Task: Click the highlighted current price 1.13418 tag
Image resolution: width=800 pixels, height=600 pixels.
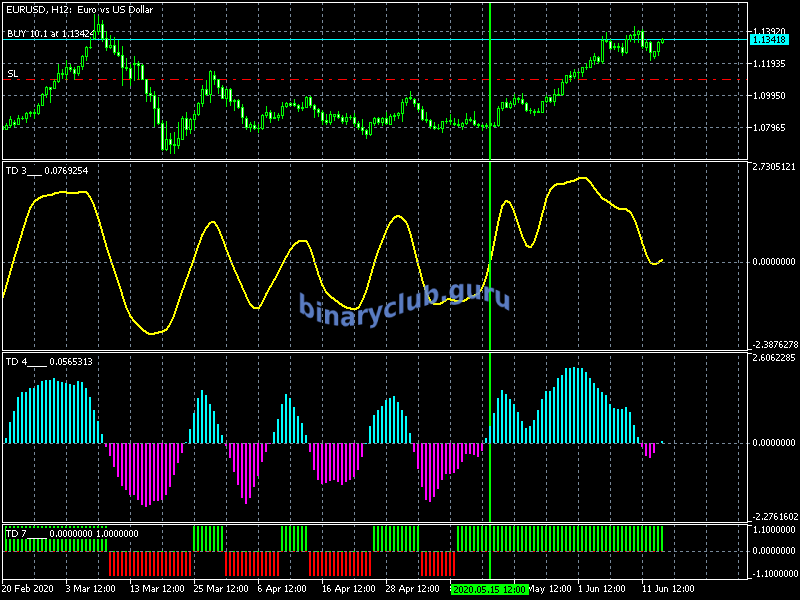Action: pos(770,40)
